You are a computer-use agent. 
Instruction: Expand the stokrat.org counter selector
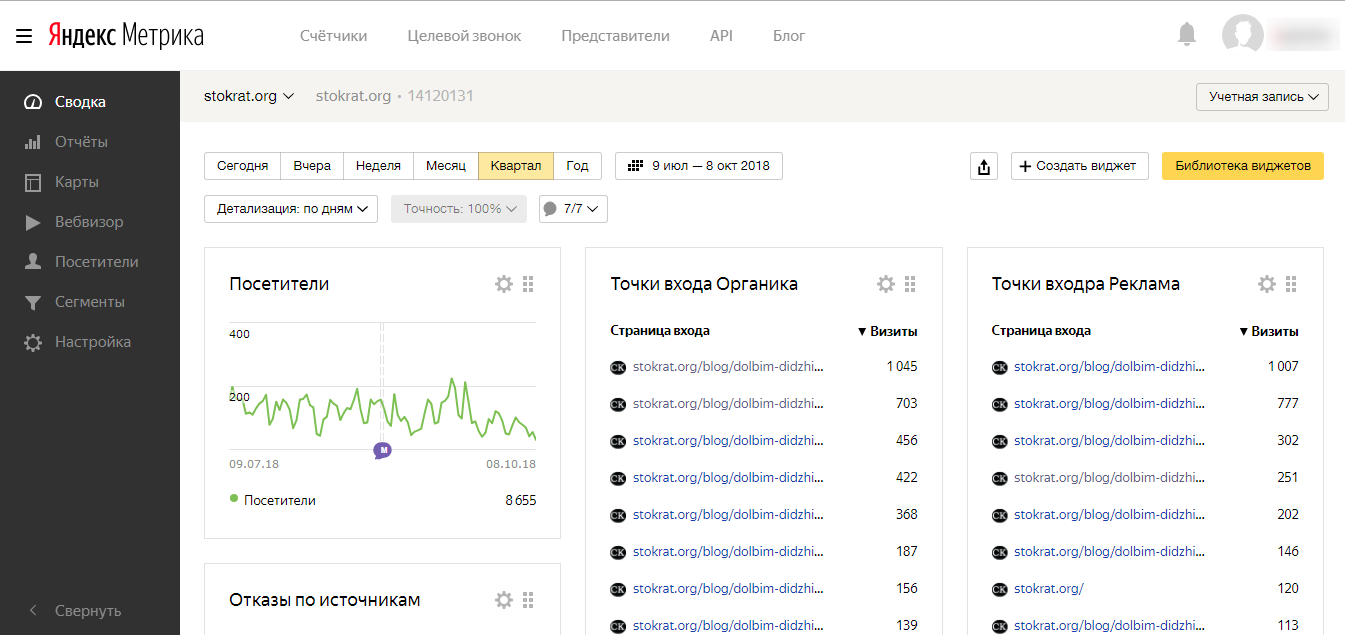249,96
